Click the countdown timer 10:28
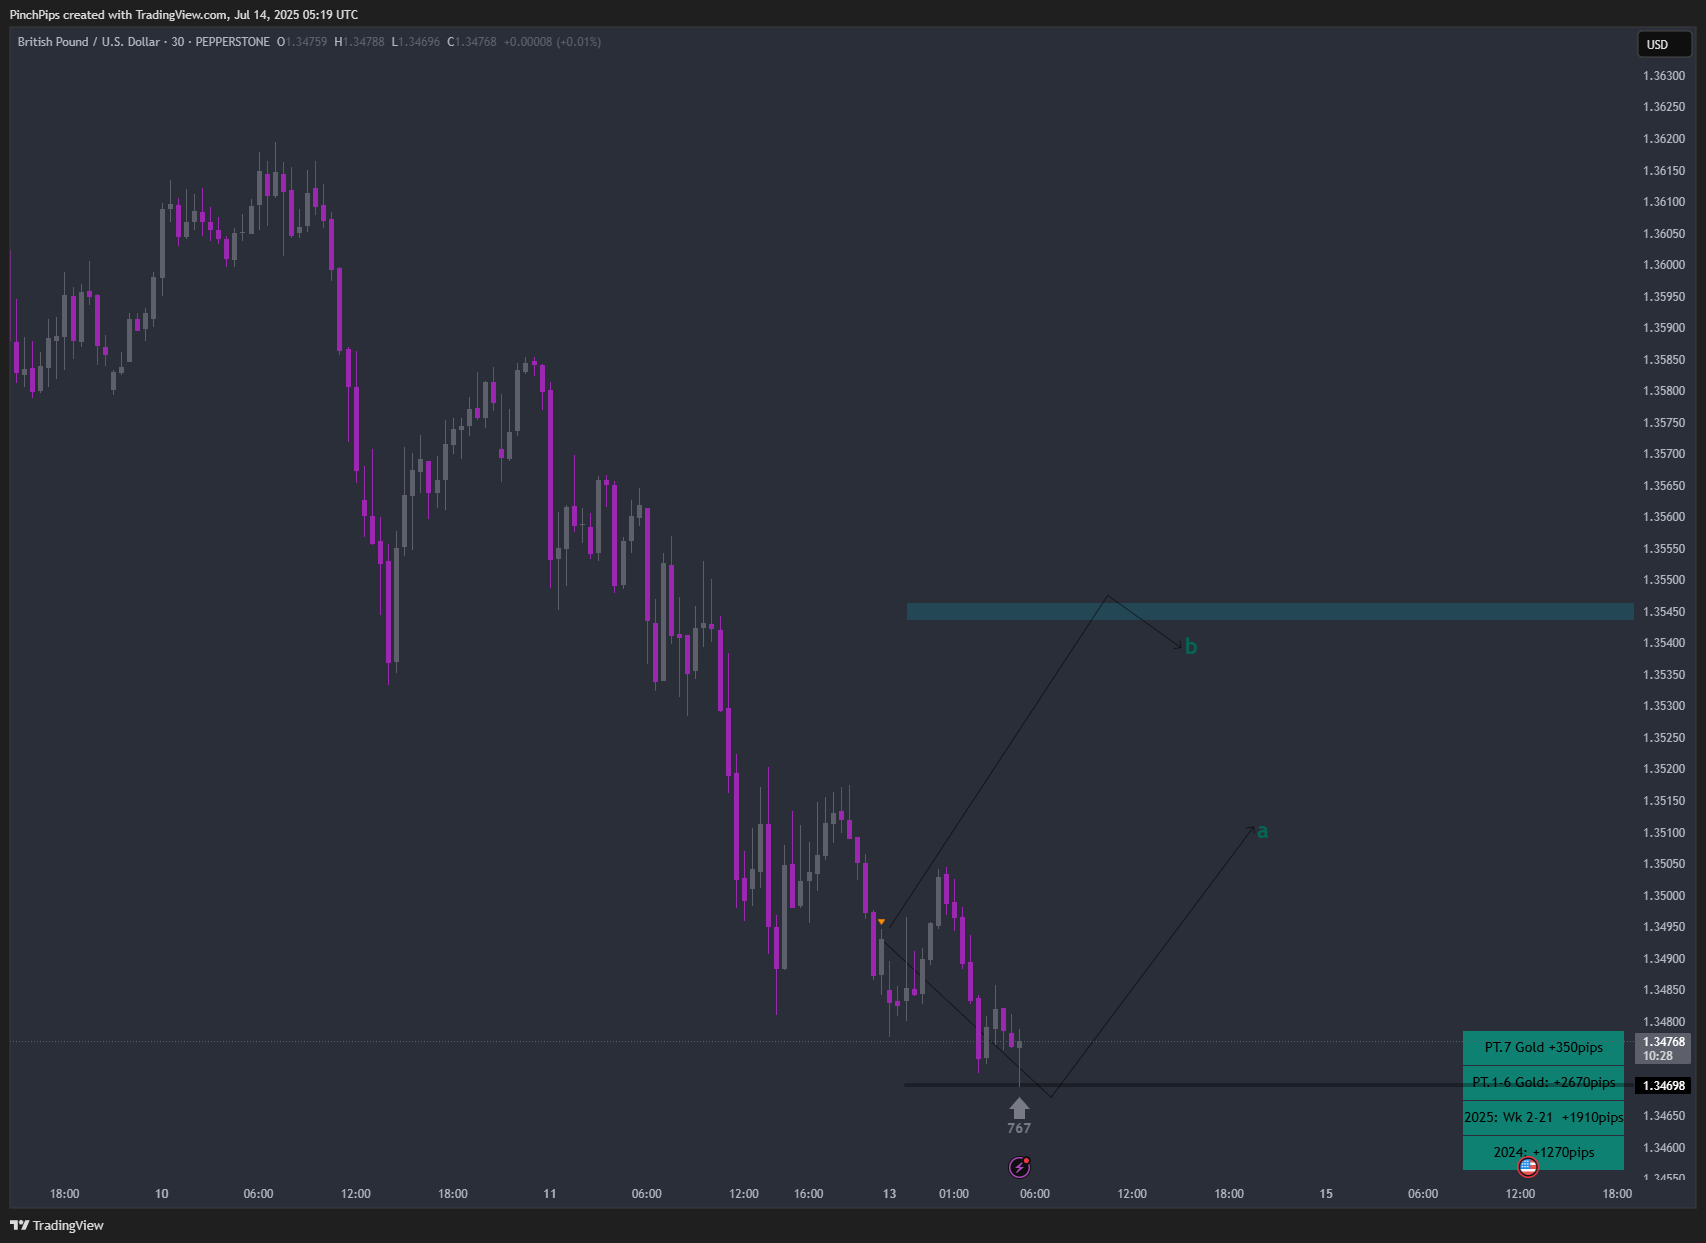 tap(1658, 1056)
